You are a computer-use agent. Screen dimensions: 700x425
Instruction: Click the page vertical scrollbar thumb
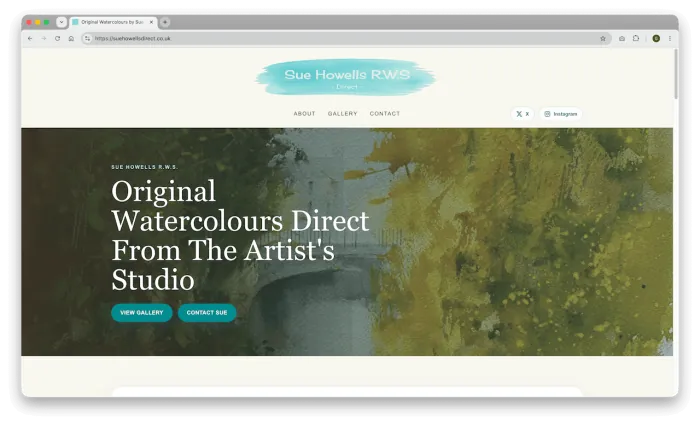coord(676,74)
